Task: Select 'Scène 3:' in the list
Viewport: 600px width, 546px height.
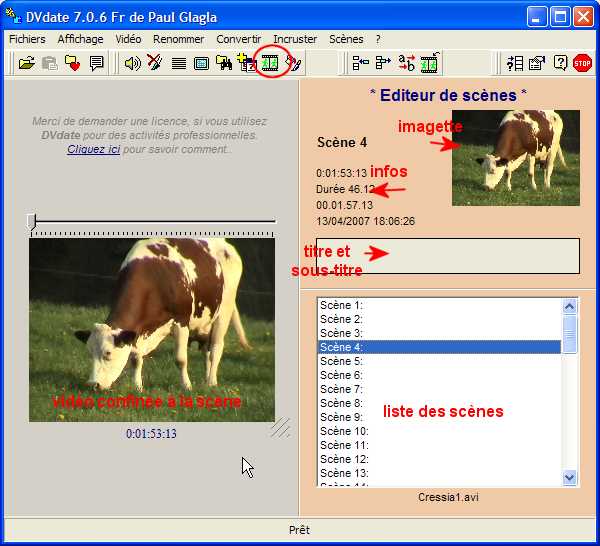Action: click(x=439, y=333)
